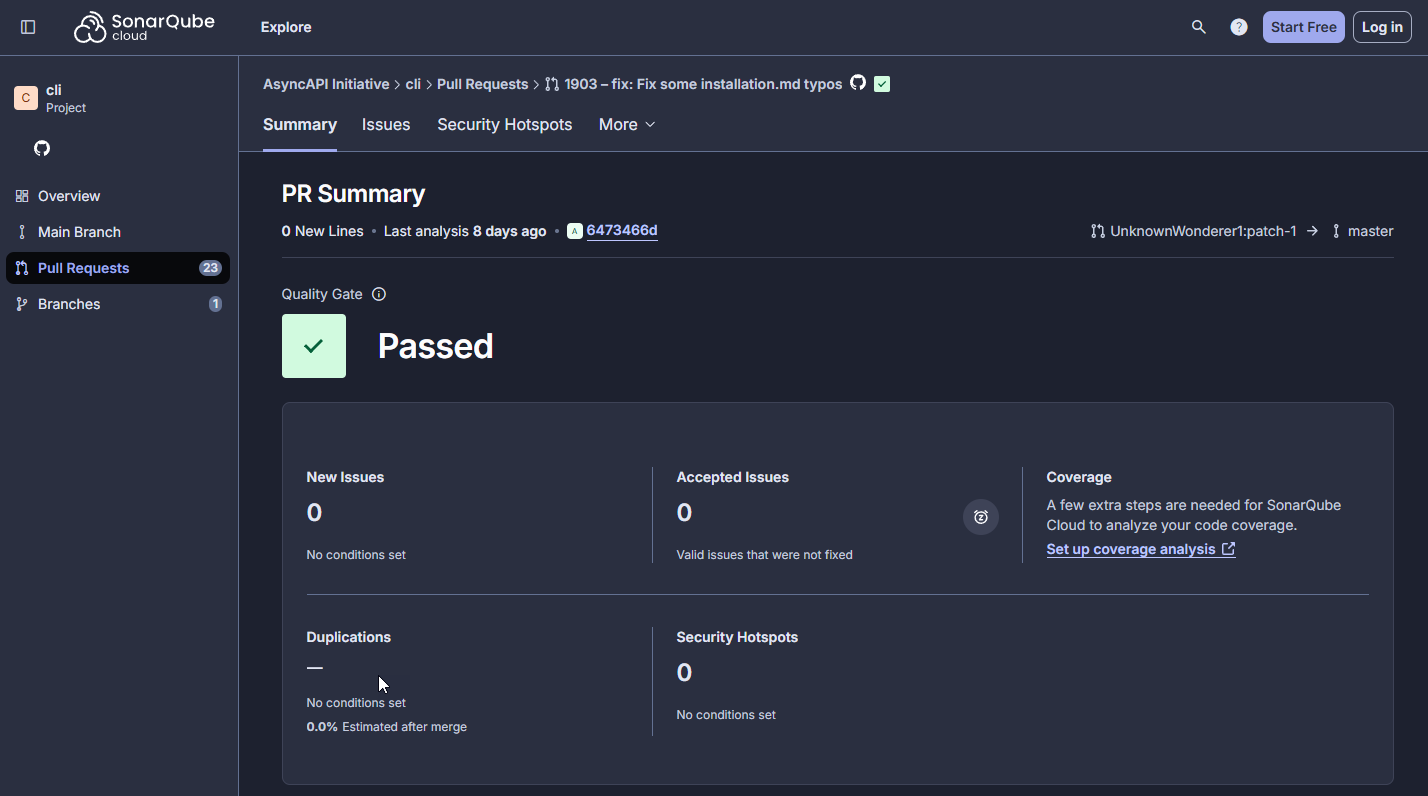This screenshot has height=796, width=1428.
Task: Open the search magnifier icon
Action: (x=1198, y=27)
